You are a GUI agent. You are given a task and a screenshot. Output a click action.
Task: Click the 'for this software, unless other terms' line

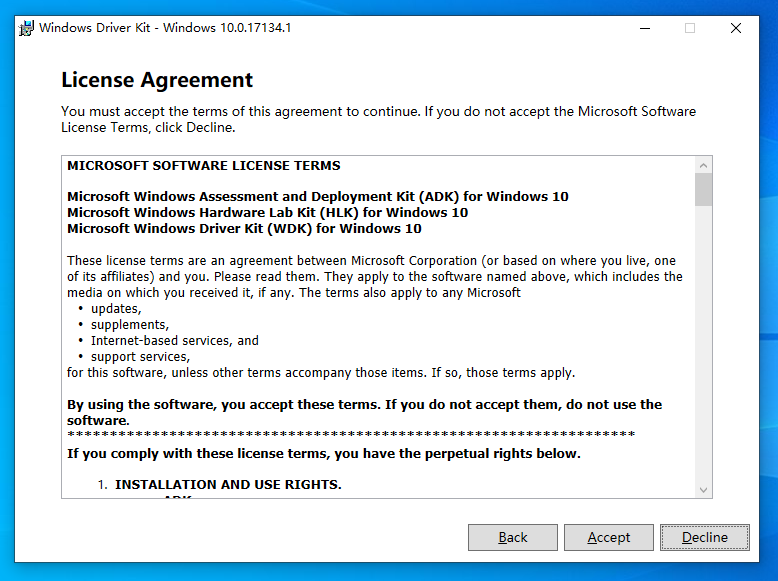click(321, 373)
